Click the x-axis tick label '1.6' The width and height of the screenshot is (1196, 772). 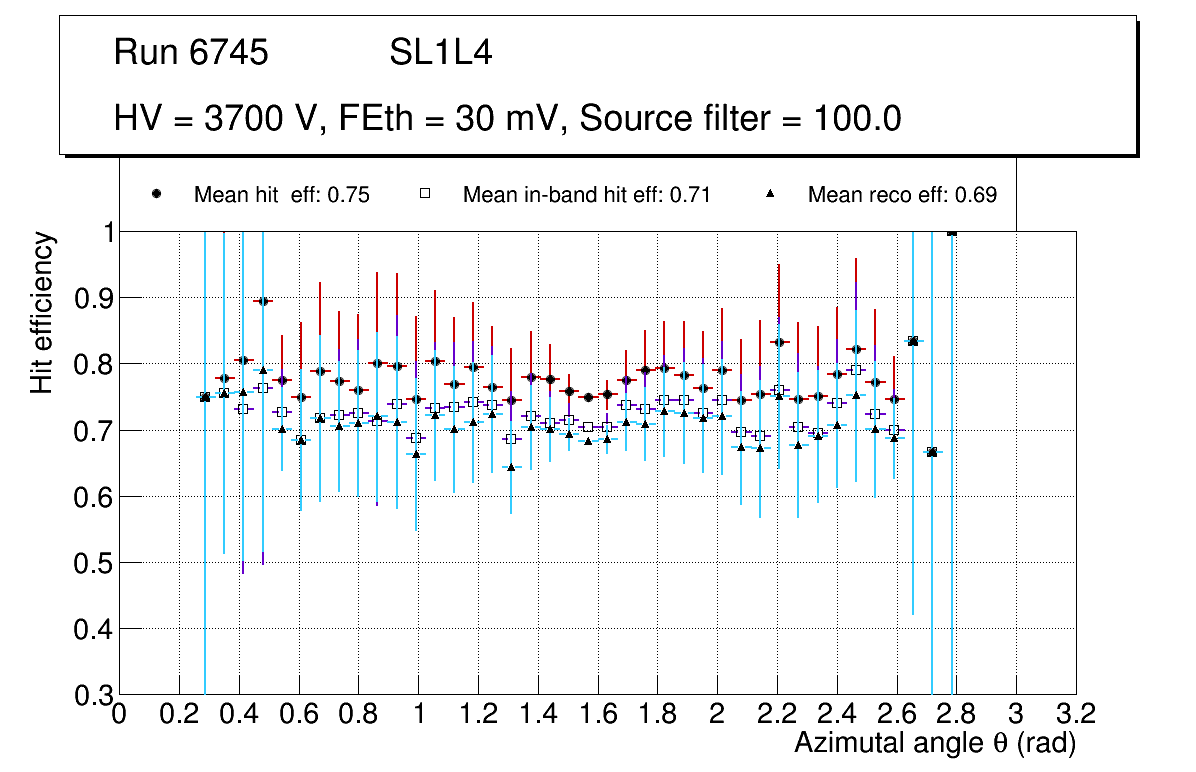tap(597, 713)
